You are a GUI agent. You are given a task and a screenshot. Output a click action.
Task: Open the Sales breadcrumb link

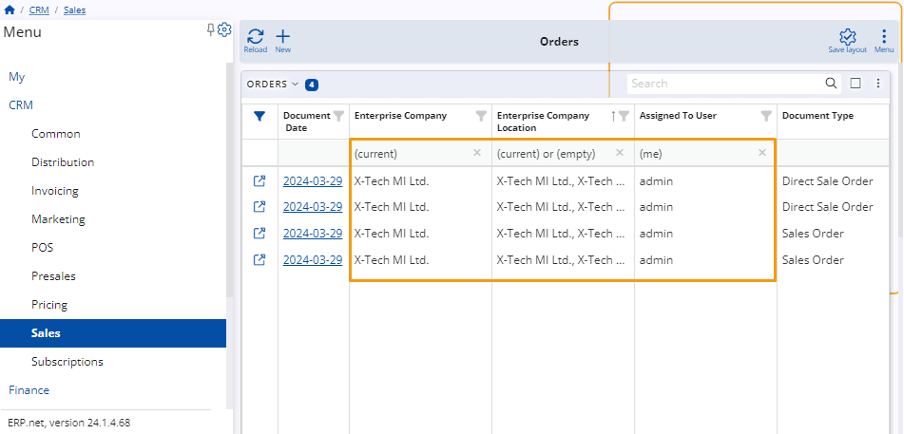coord(74,10)
